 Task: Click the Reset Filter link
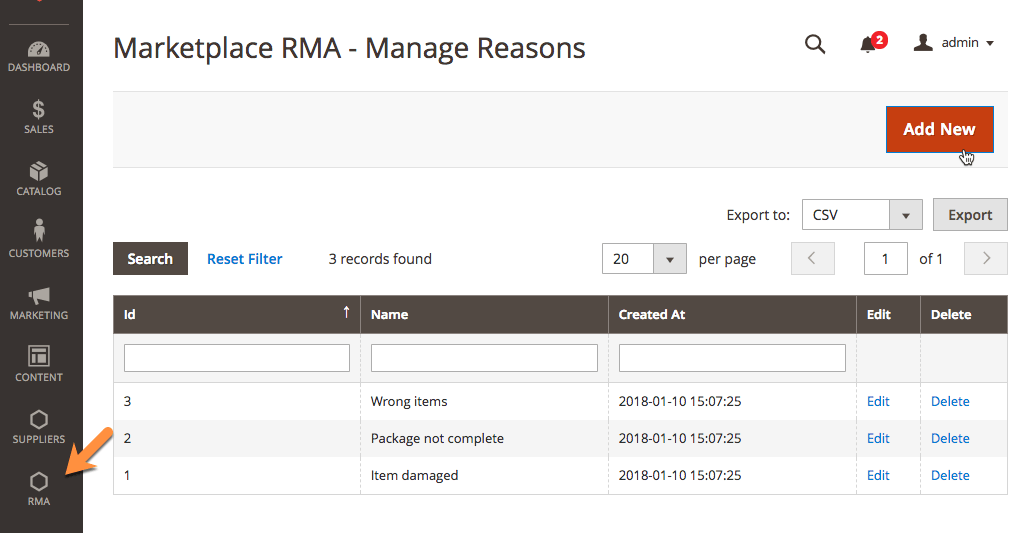tap(244, 259)
